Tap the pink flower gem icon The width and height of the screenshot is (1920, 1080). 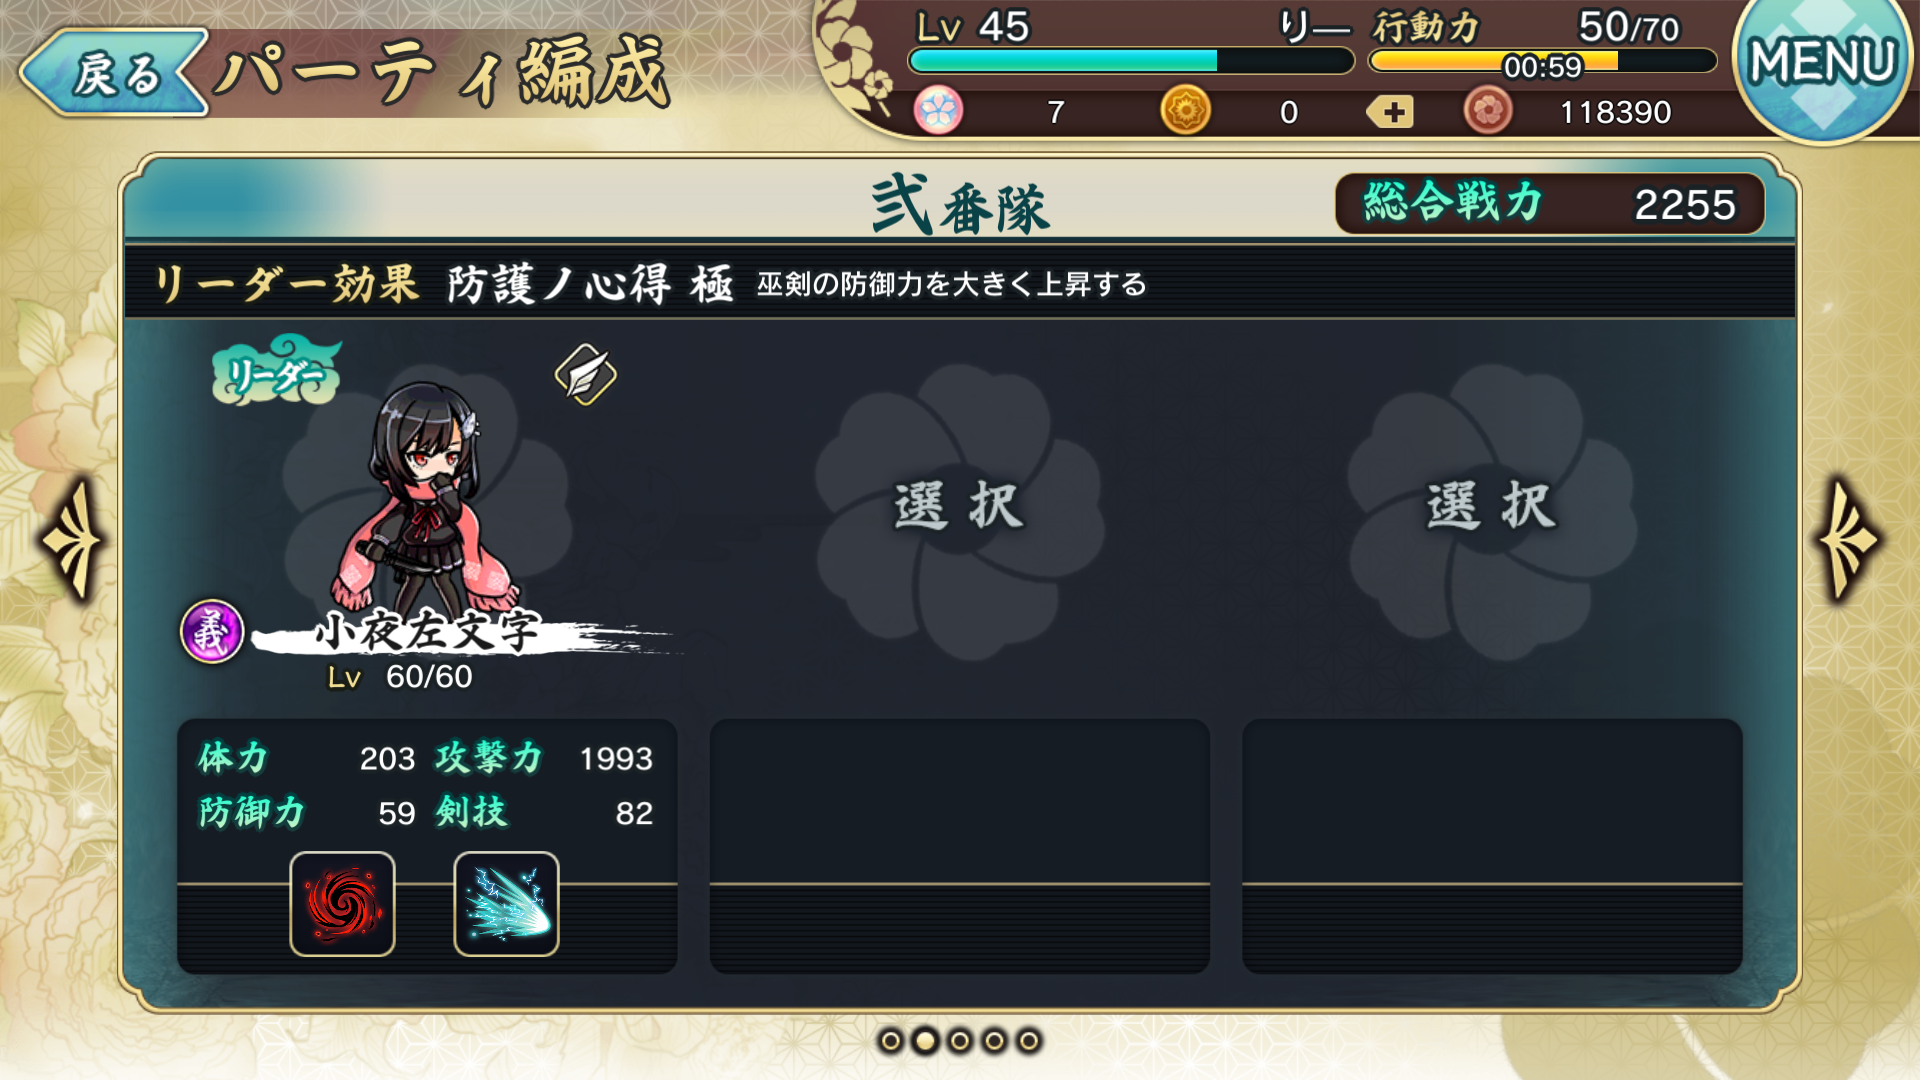tap(938, 111)
